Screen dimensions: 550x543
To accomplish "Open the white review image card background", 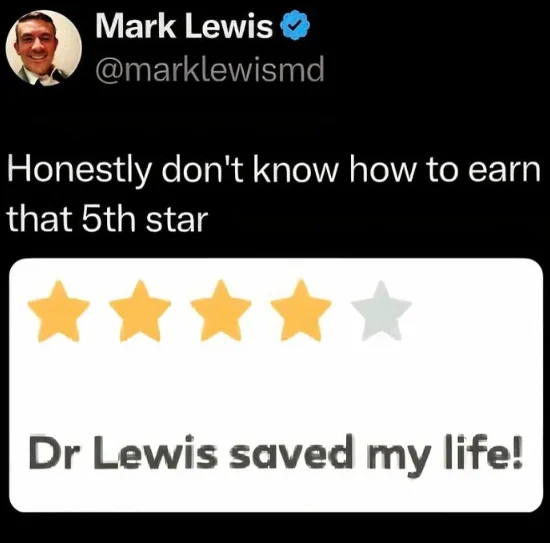I will click(x=276, y=385).
